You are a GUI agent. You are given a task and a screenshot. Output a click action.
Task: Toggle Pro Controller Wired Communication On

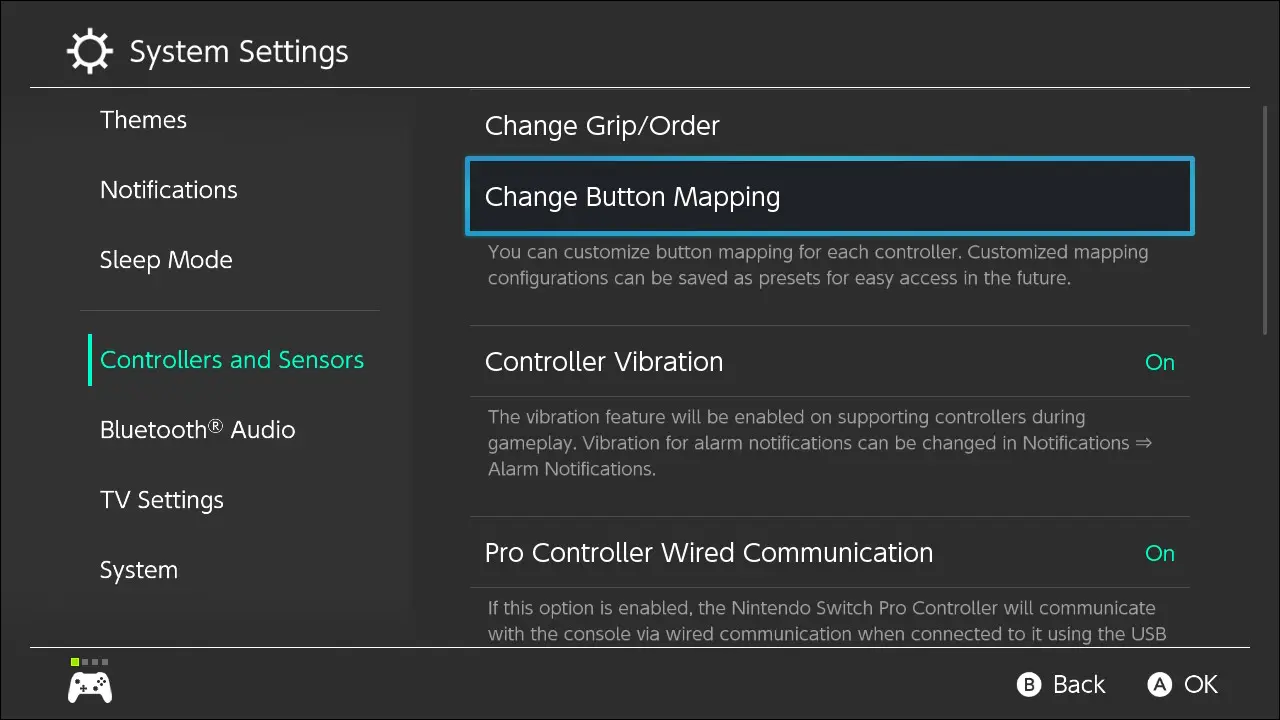click(x=1159, y=553)
